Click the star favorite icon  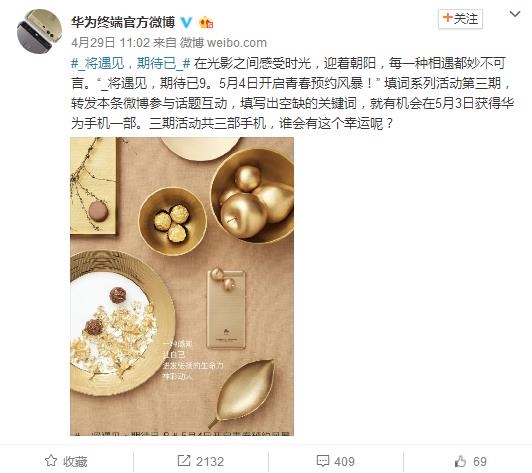click(51, 461)
